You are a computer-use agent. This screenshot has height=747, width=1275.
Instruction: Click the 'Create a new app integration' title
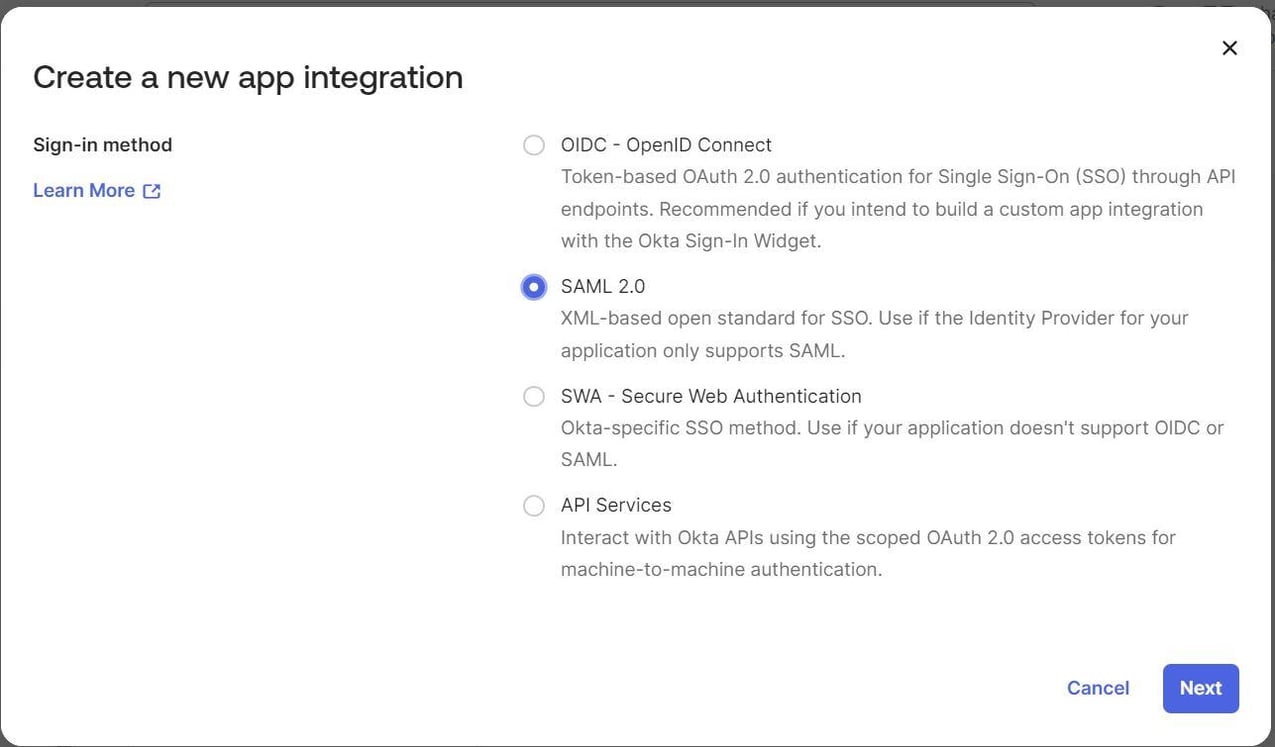[247, 76]
